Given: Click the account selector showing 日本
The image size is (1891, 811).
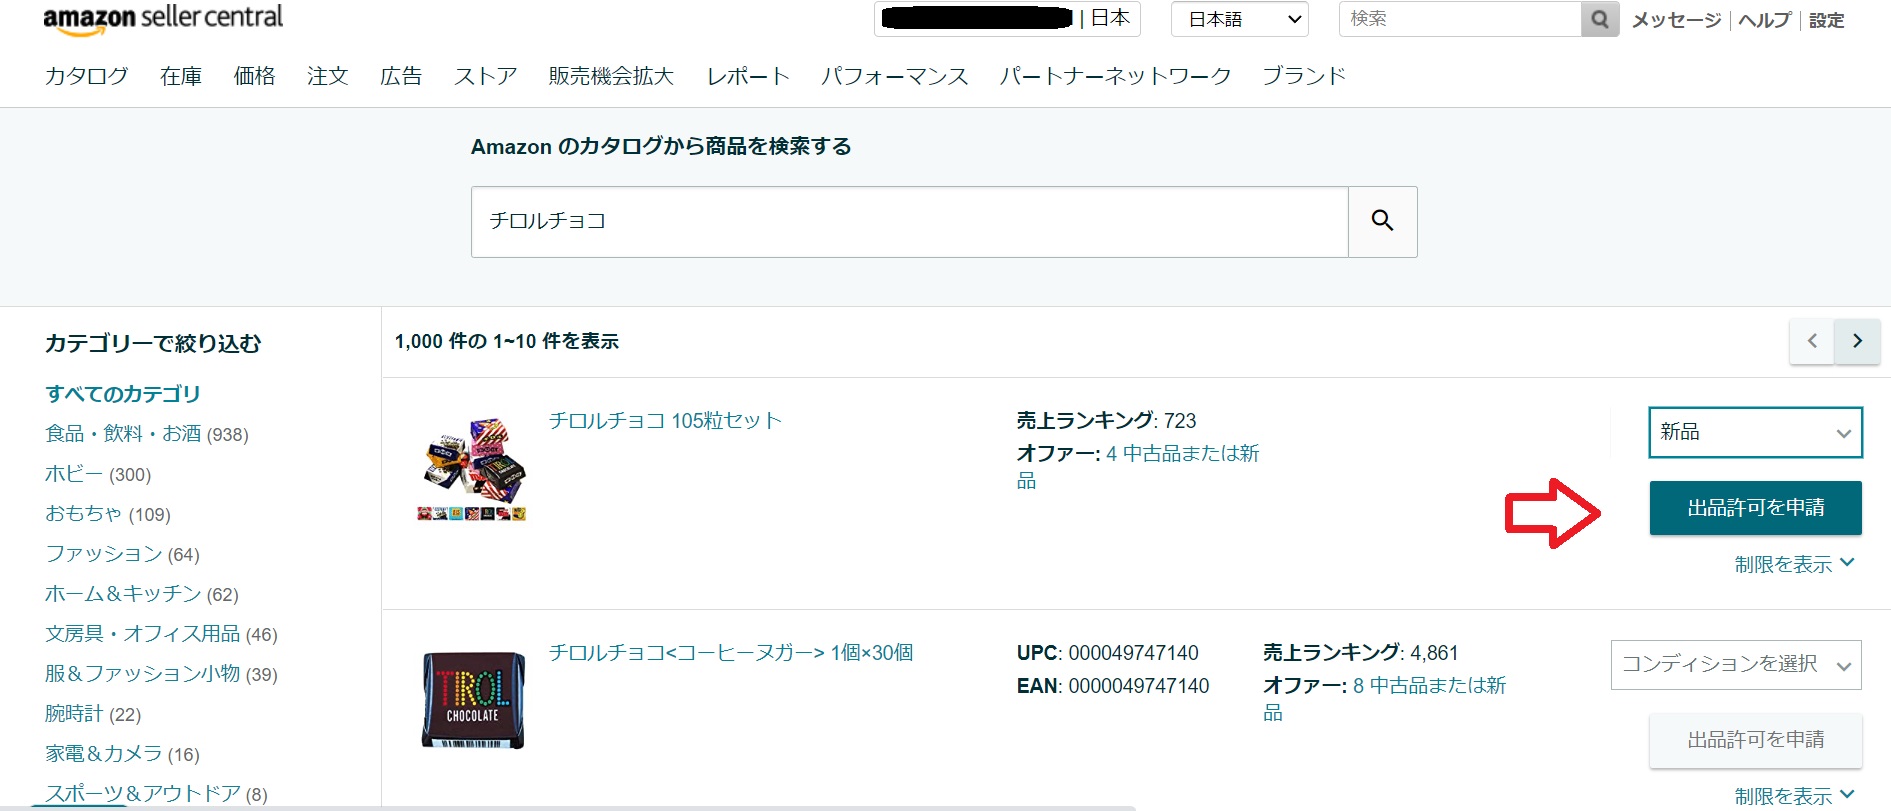Looking at the screenshot, I should [x=1007, y=19].
